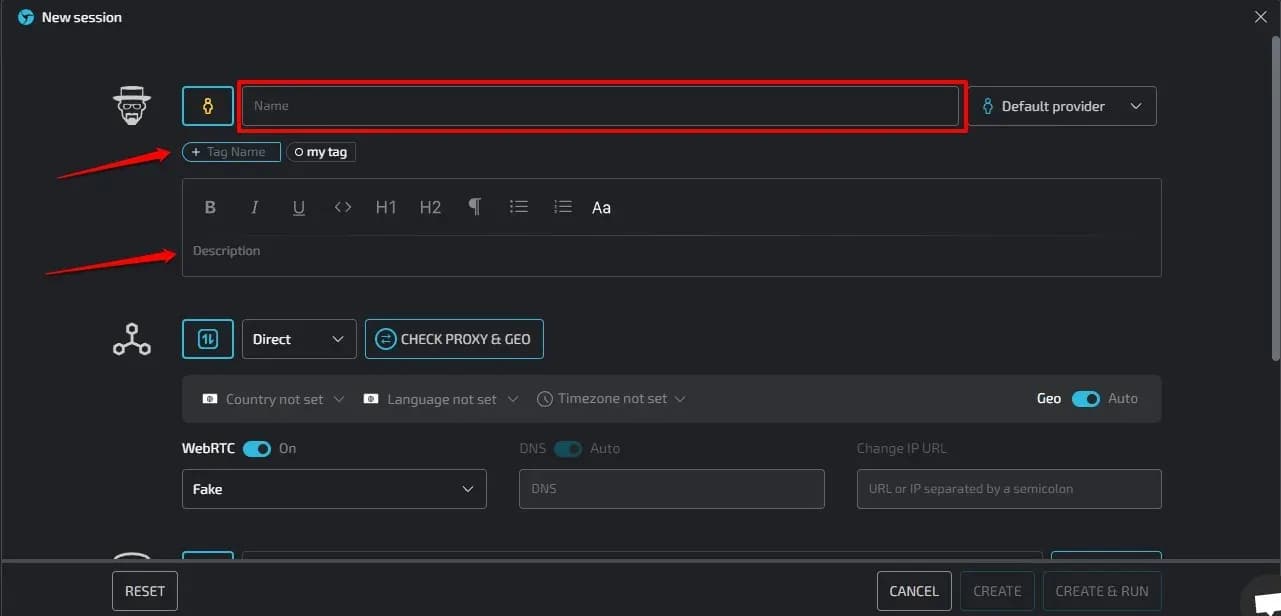Select the code formatting icon
Image resolution: width=1281 pixels, height=616 pixels.
coord(342,207)
